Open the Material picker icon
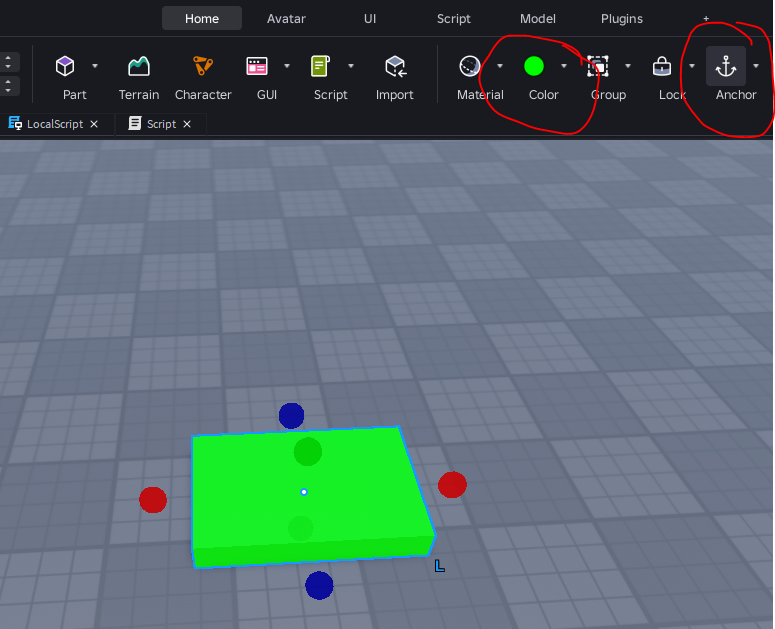This screenshot has width=775, height=629. 469,66
